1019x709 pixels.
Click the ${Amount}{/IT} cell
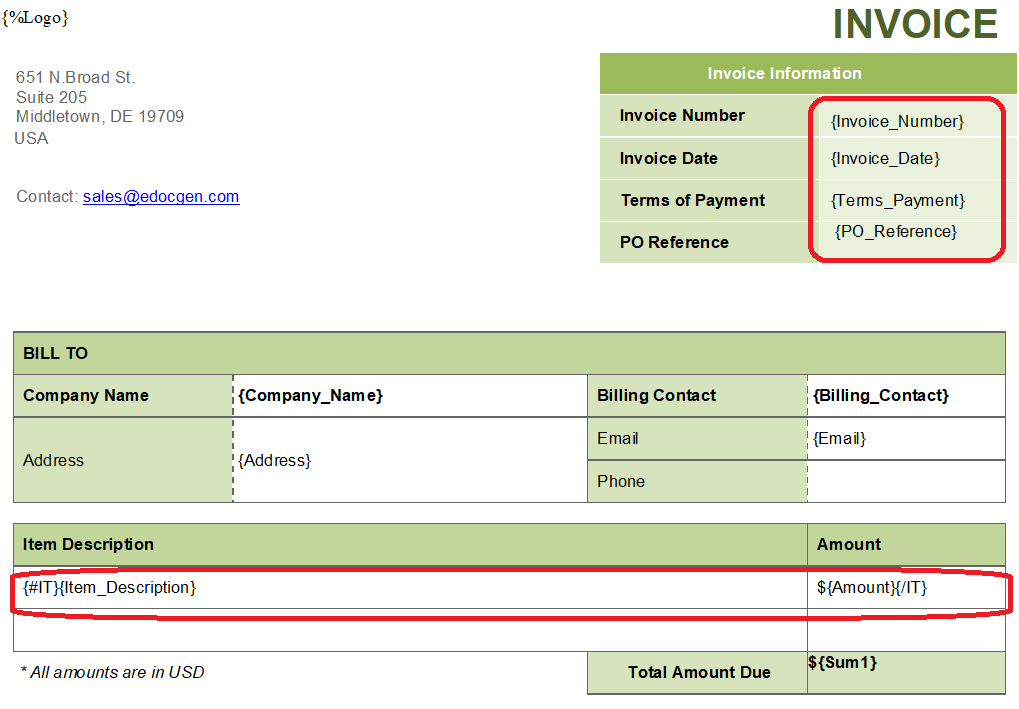872,588
